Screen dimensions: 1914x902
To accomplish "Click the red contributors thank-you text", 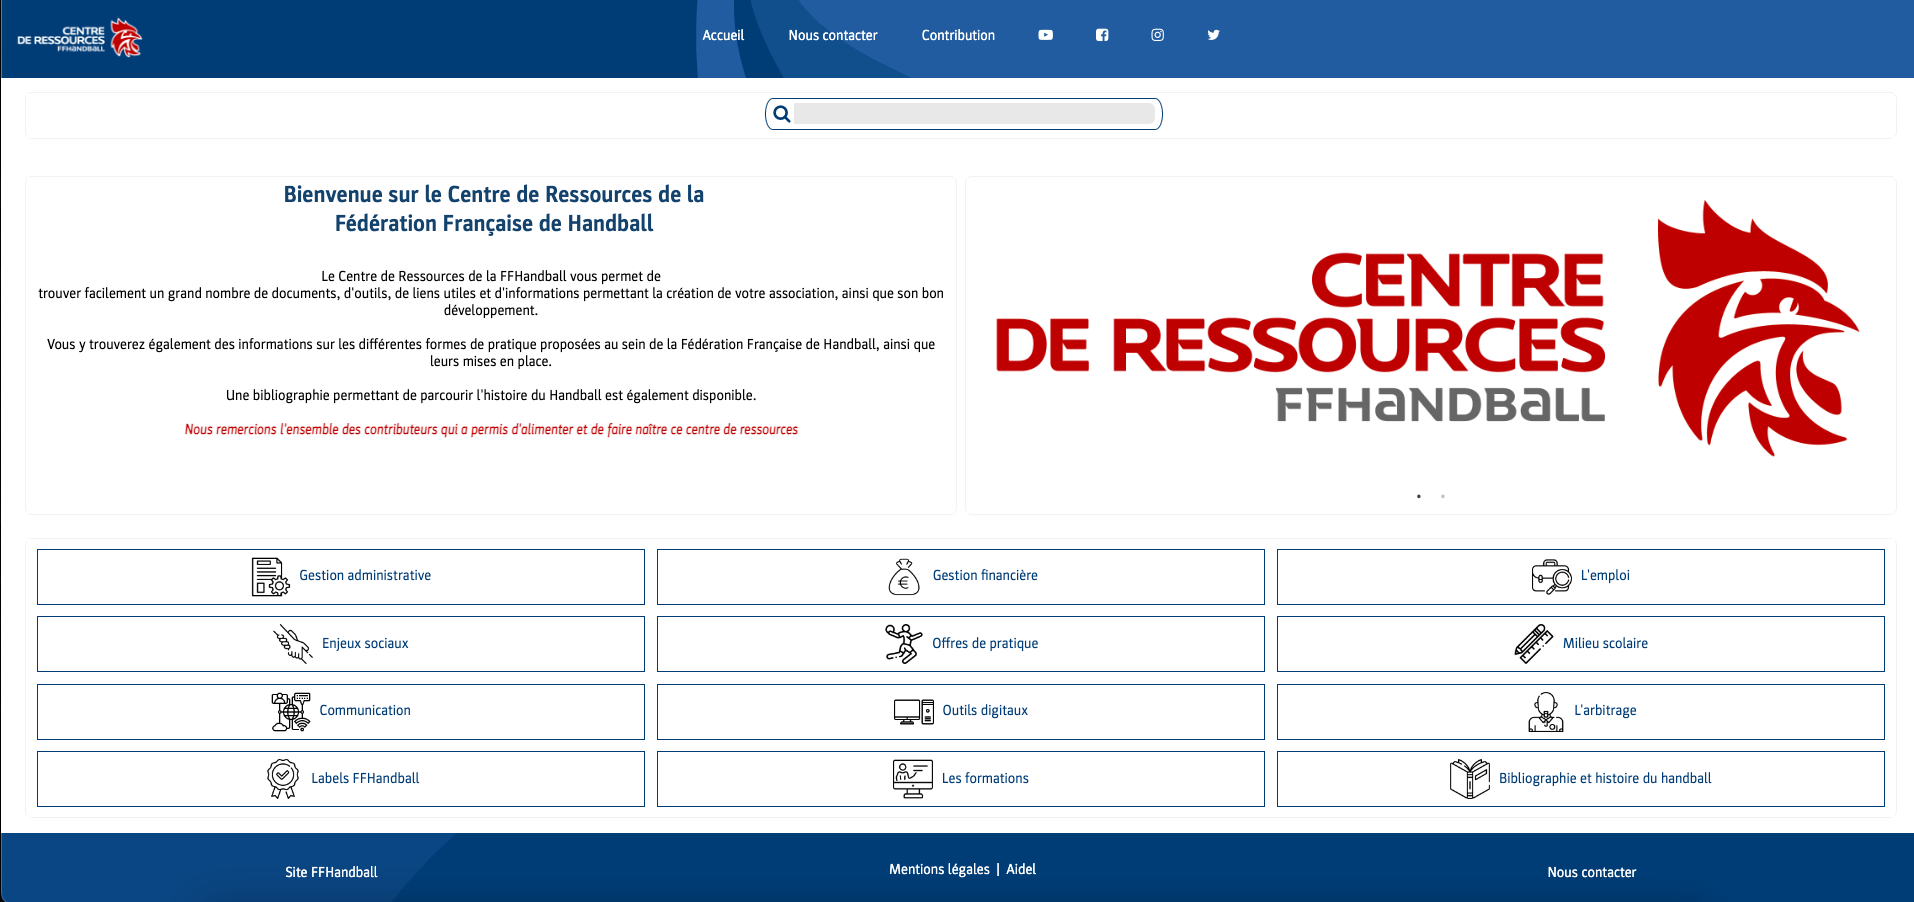I will click(491, 429).
